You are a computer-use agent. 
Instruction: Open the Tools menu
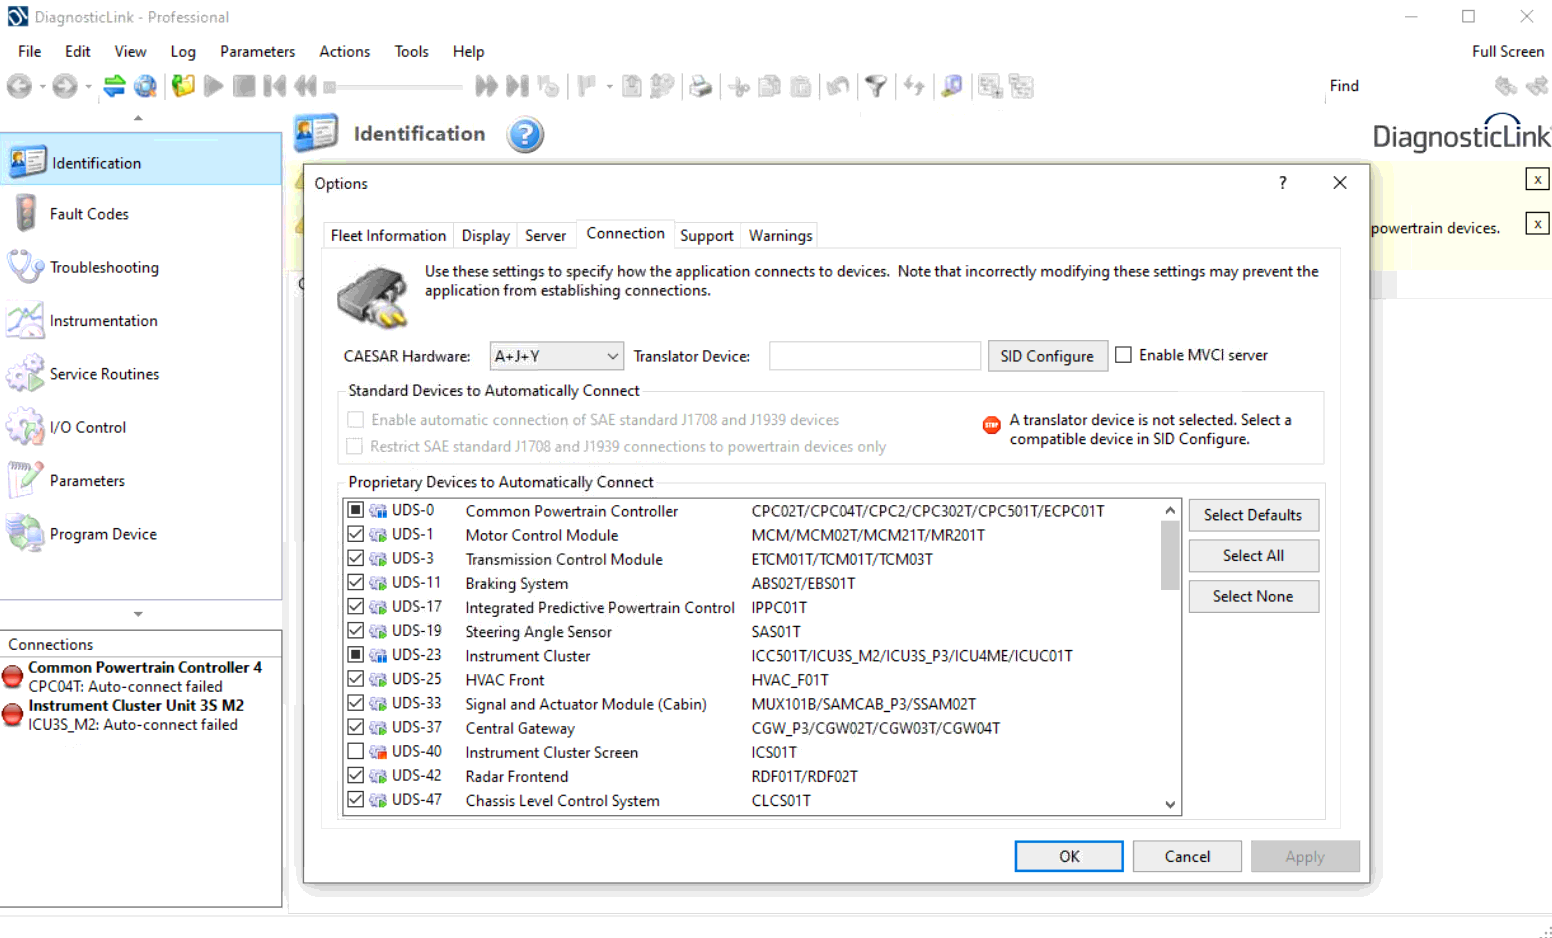[411, 51]
